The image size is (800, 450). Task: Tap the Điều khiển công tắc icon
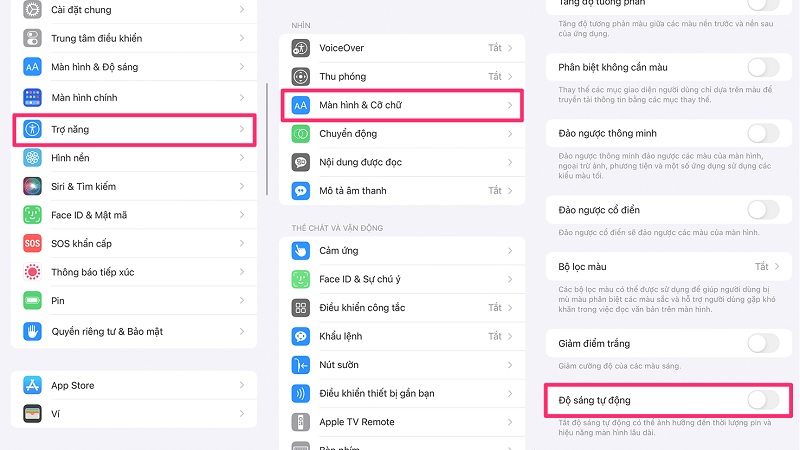coord(301,308)
